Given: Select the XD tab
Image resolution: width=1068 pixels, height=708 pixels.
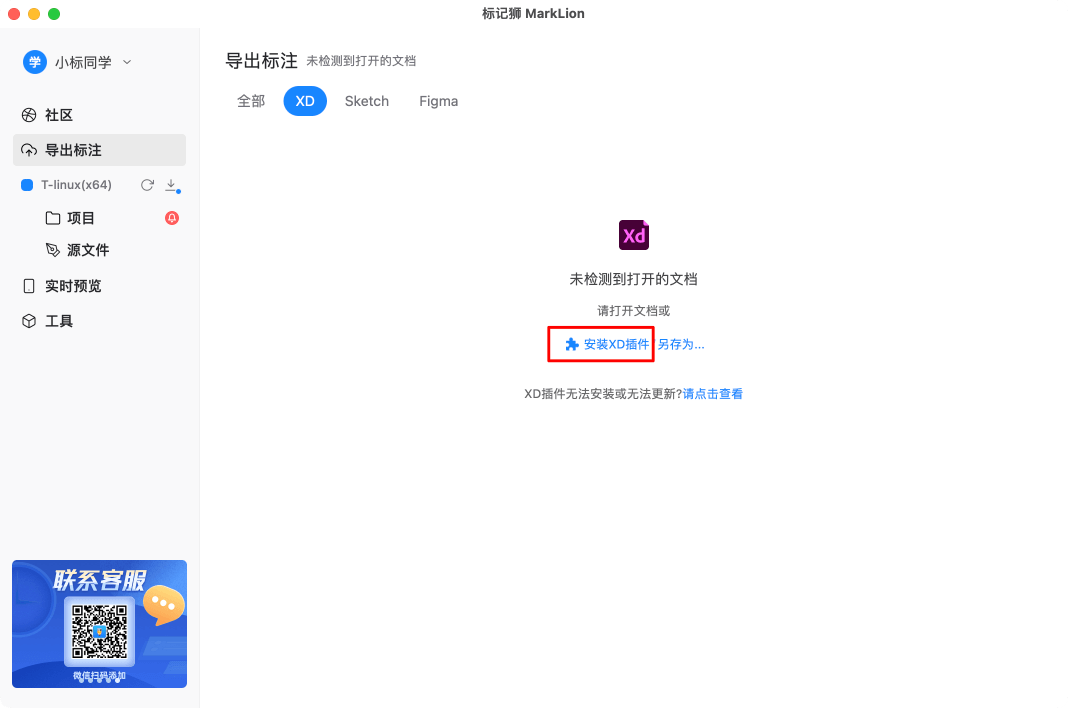Looking at the screenshot, I should pos(305,101).
